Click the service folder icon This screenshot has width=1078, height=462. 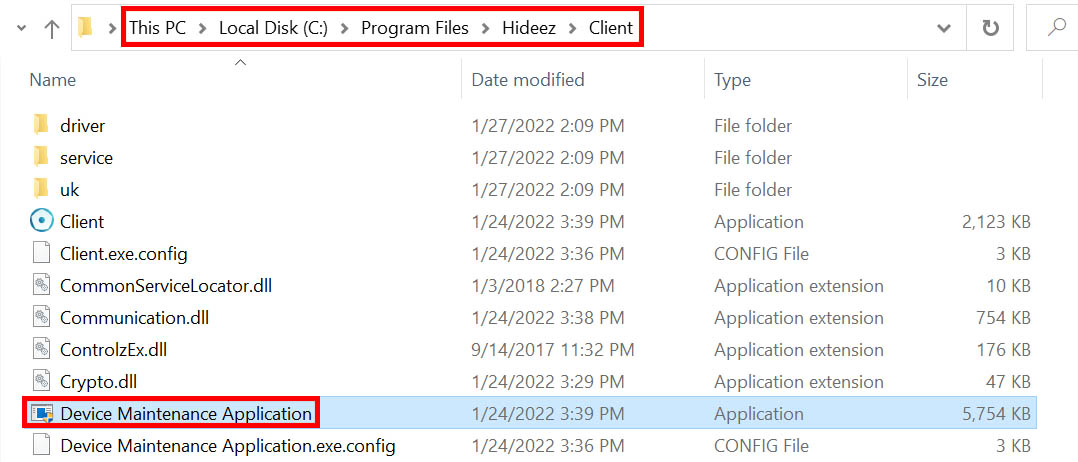point(41,157)
